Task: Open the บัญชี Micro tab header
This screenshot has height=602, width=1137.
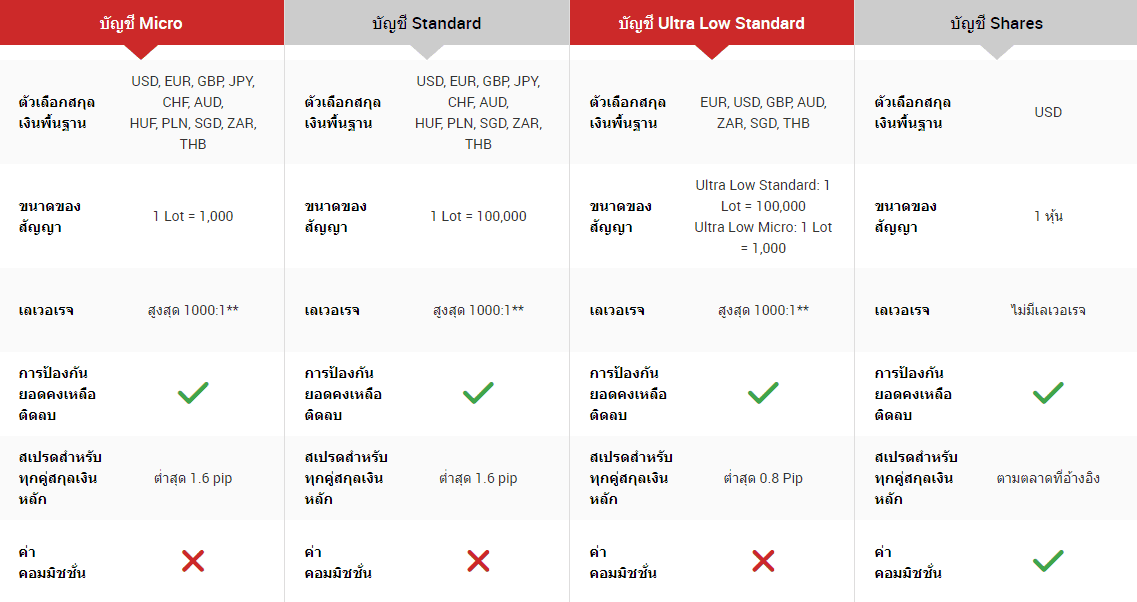Action: click(x=141, y=22)
